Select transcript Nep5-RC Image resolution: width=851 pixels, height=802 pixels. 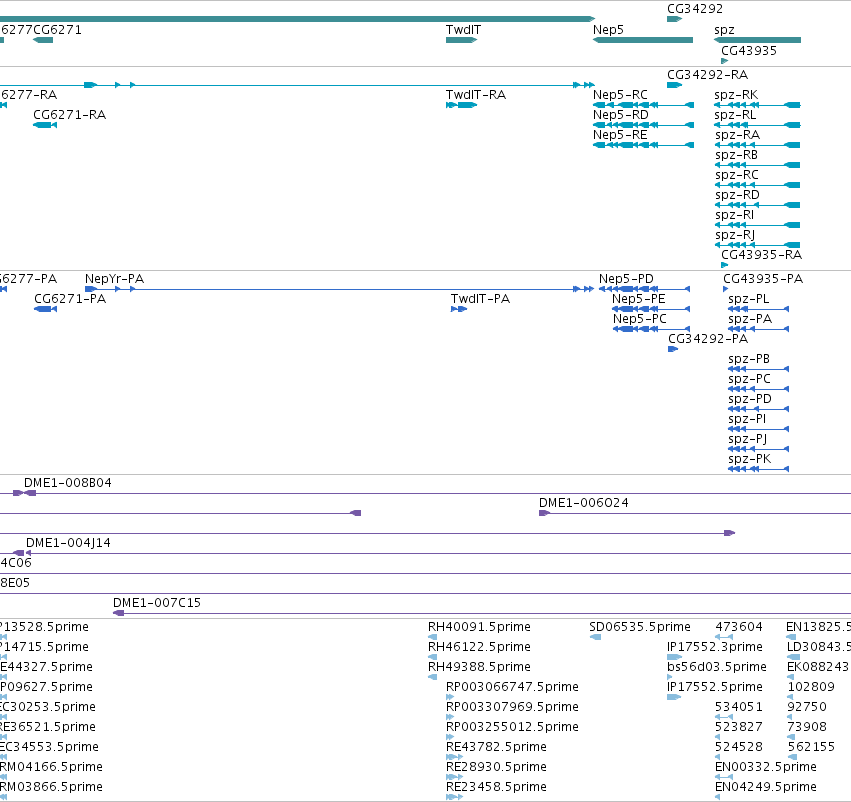point(643,105)
